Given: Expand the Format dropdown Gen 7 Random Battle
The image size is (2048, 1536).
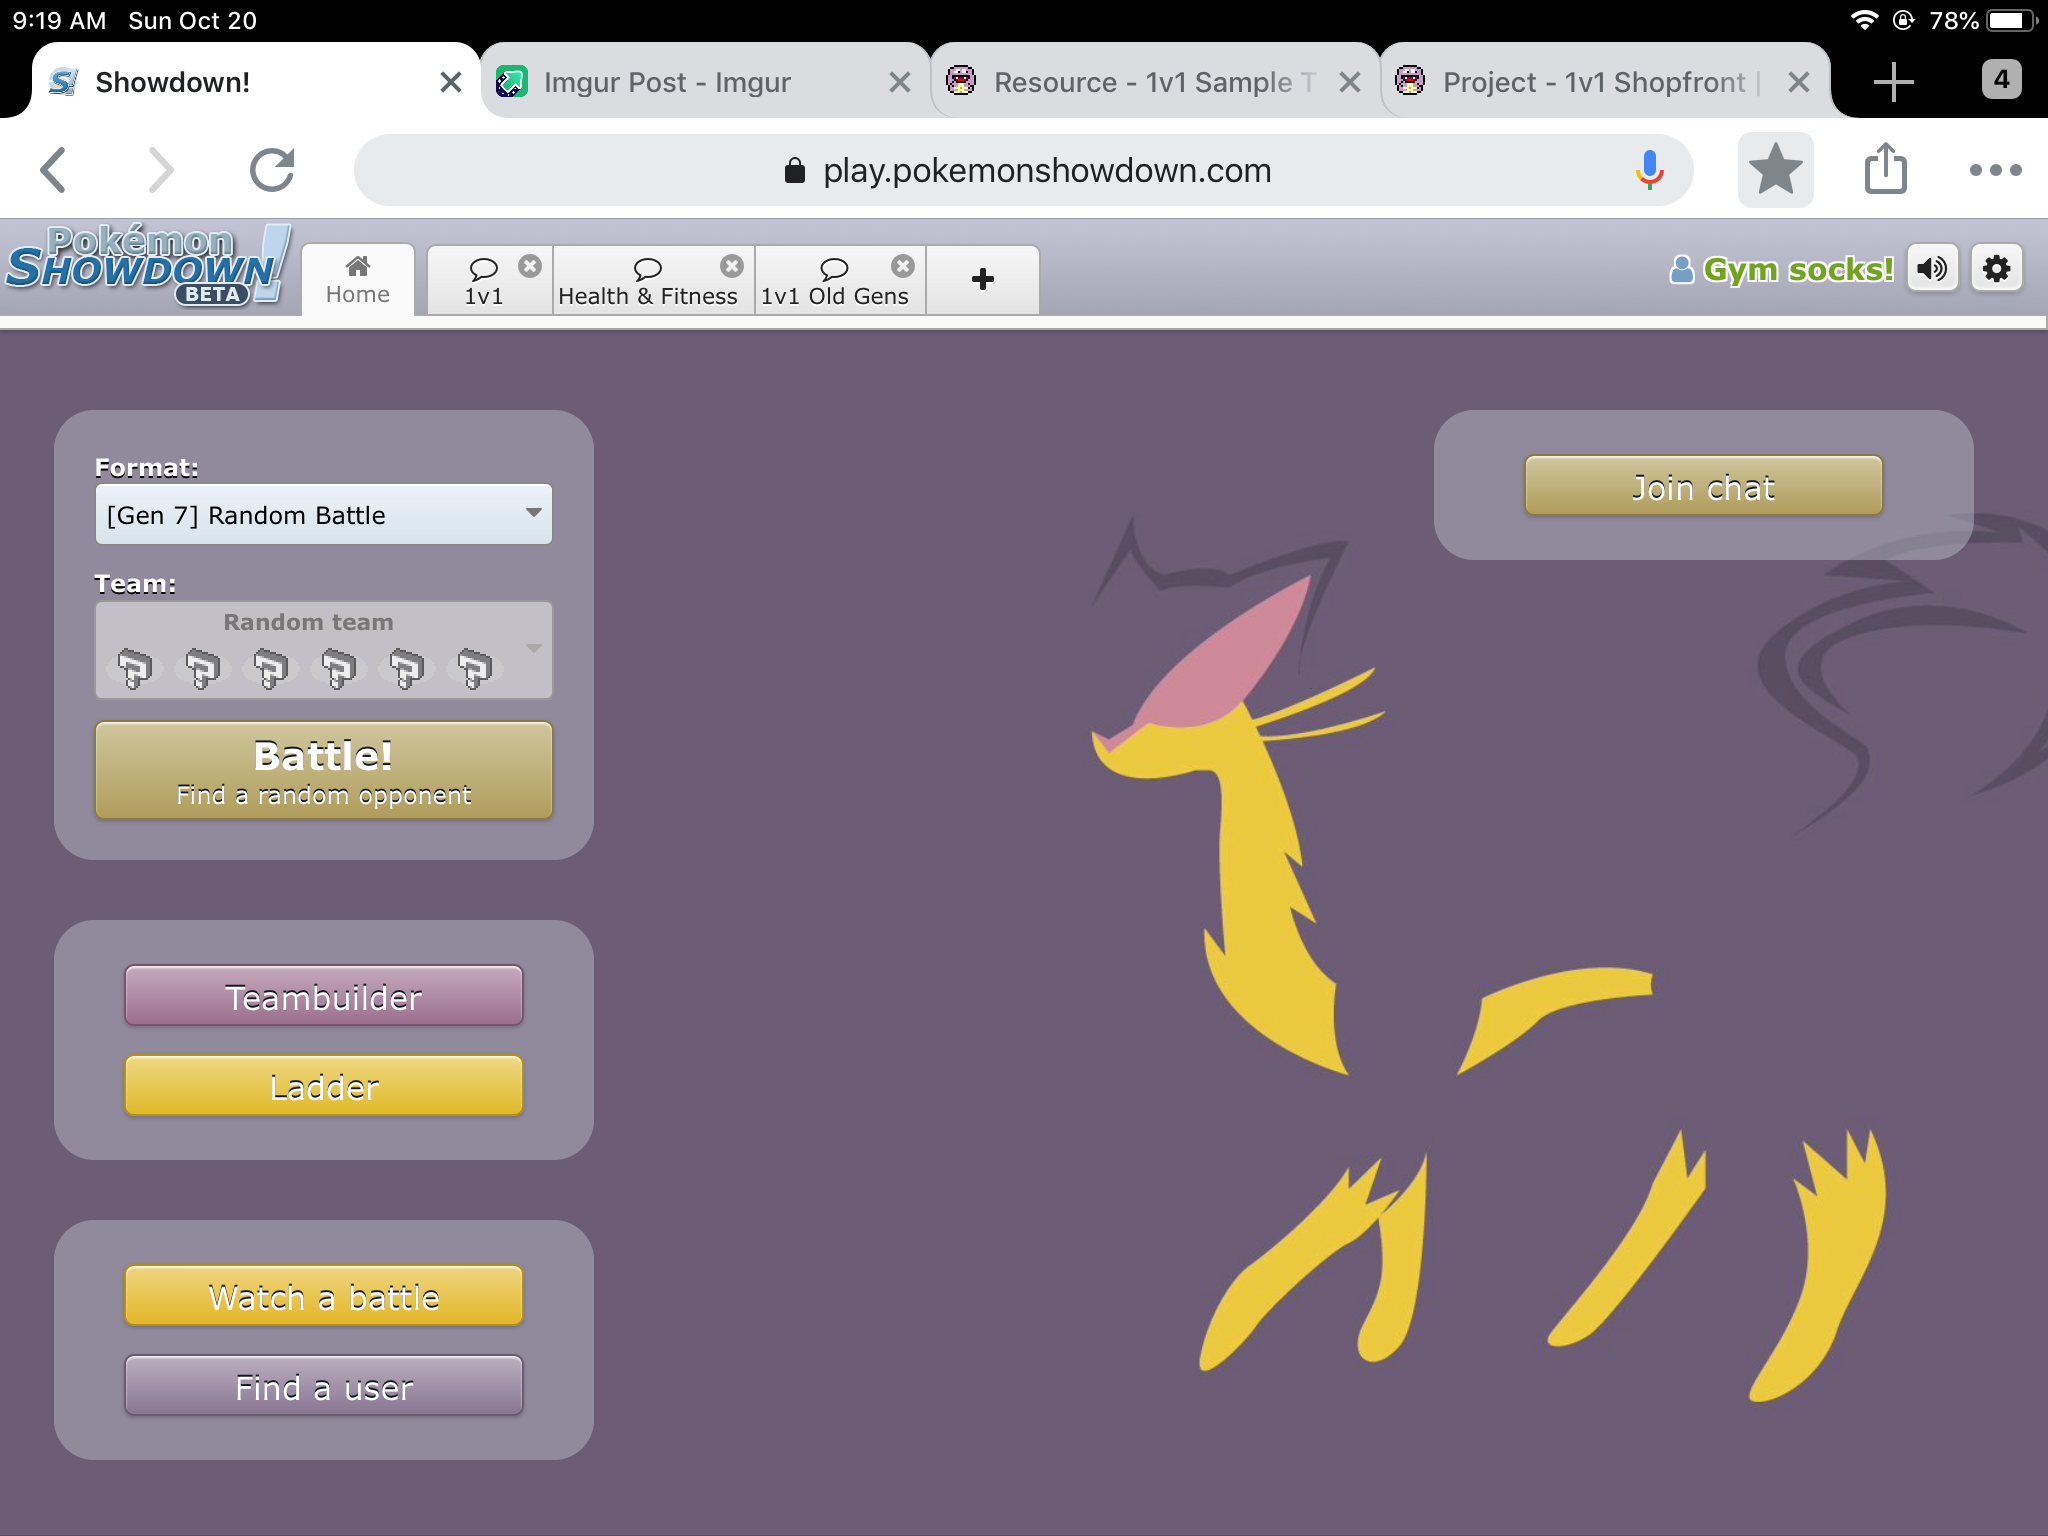Looking at the screenshot, I should click(x=323, y=515).
